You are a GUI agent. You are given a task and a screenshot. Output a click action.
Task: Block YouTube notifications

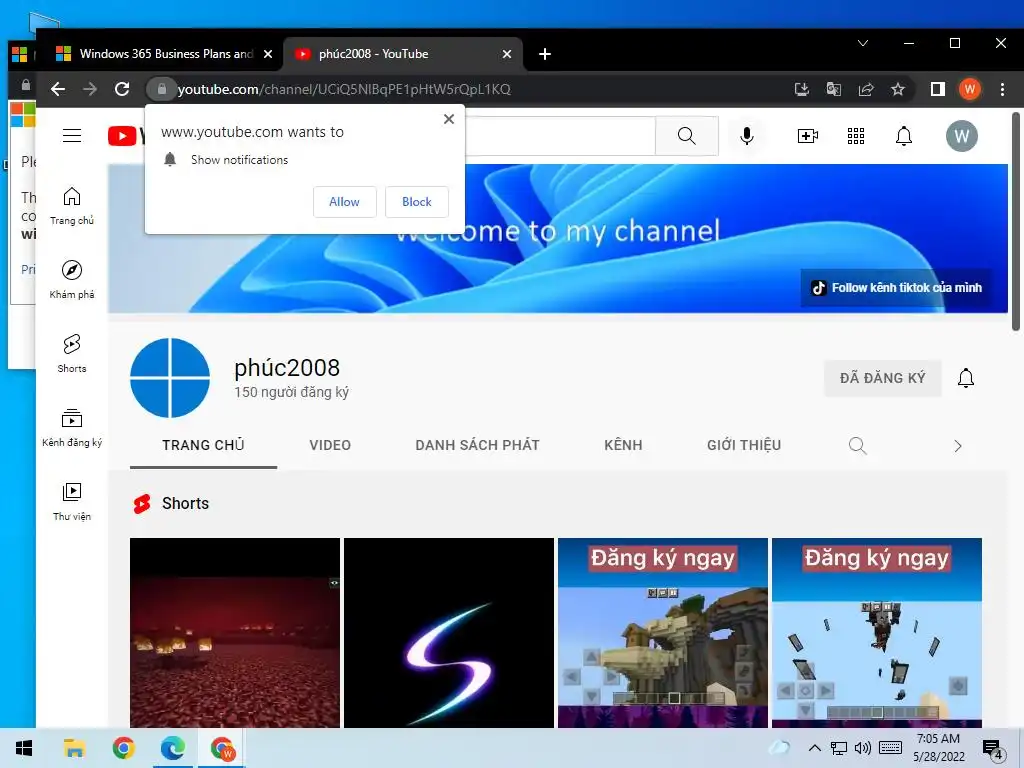click(x=417, y=202)
